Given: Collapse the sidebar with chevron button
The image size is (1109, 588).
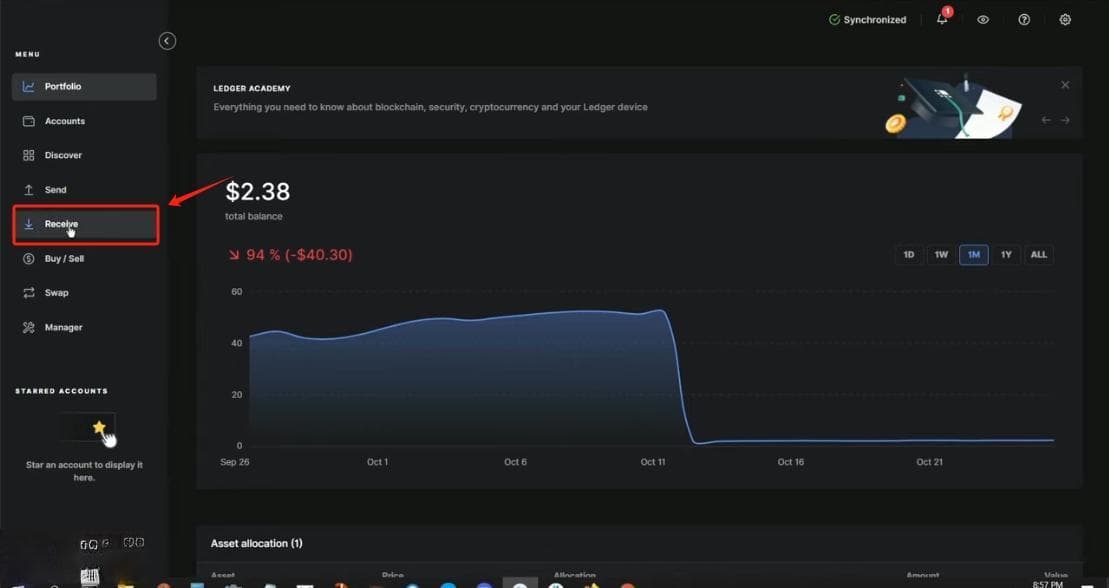Looking at the screenshot, I should [x=167, y=41].
